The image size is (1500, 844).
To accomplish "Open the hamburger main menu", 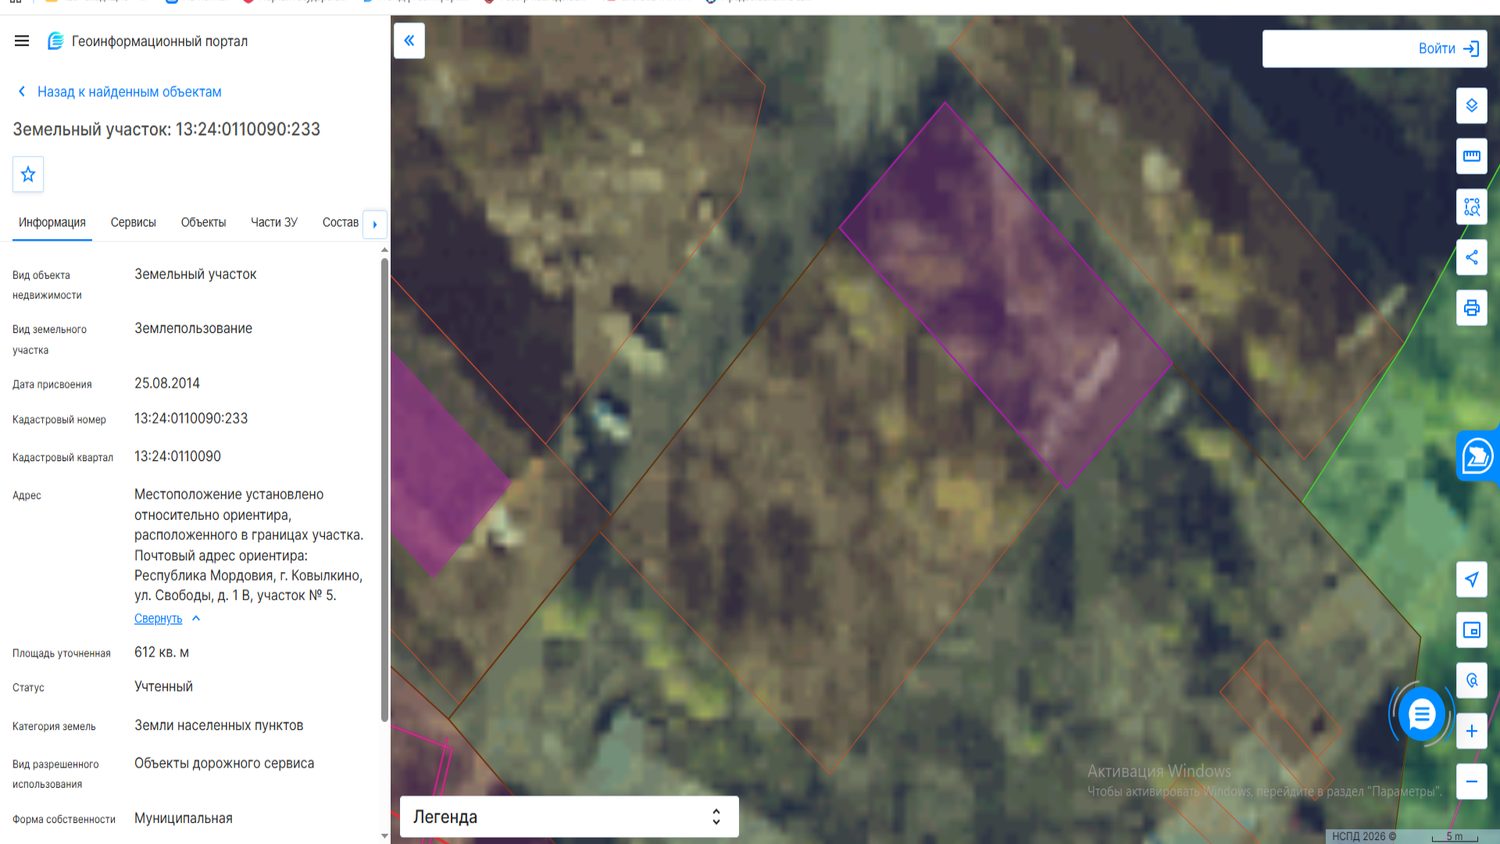I will tap(22, 41).
